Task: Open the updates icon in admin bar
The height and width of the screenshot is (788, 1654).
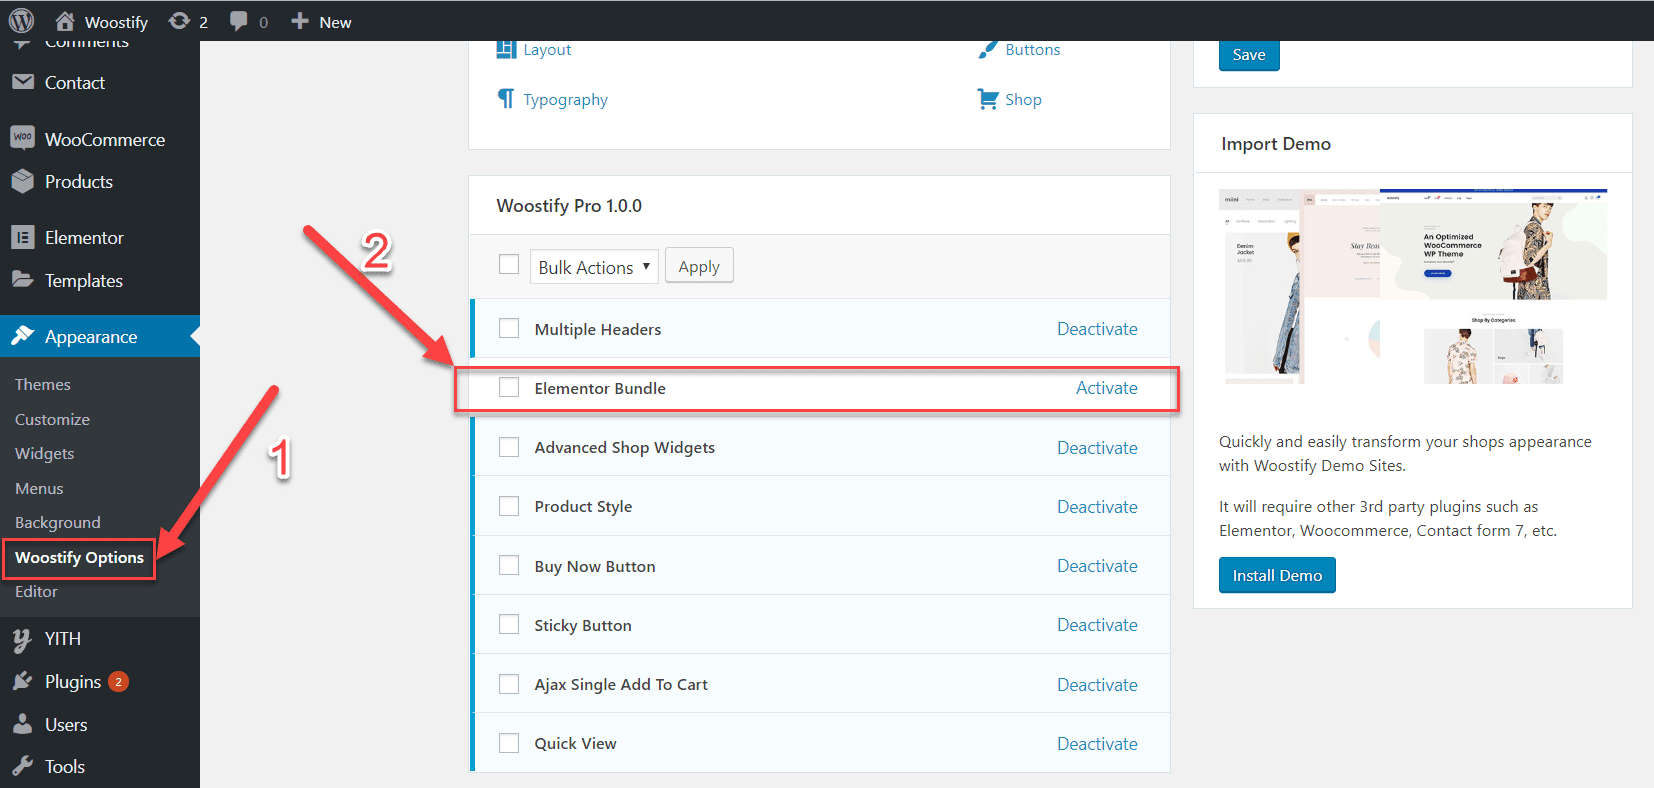Action: 180,21
